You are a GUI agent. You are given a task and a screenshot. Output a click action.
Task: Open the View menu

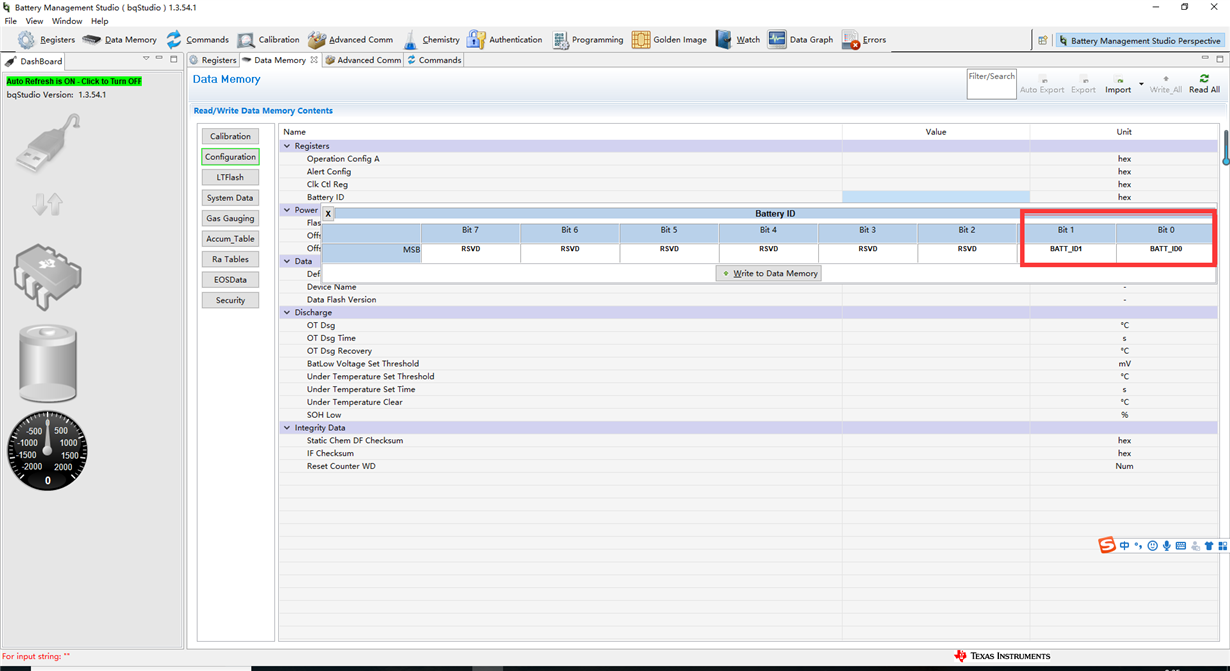[x=34, y=21]
